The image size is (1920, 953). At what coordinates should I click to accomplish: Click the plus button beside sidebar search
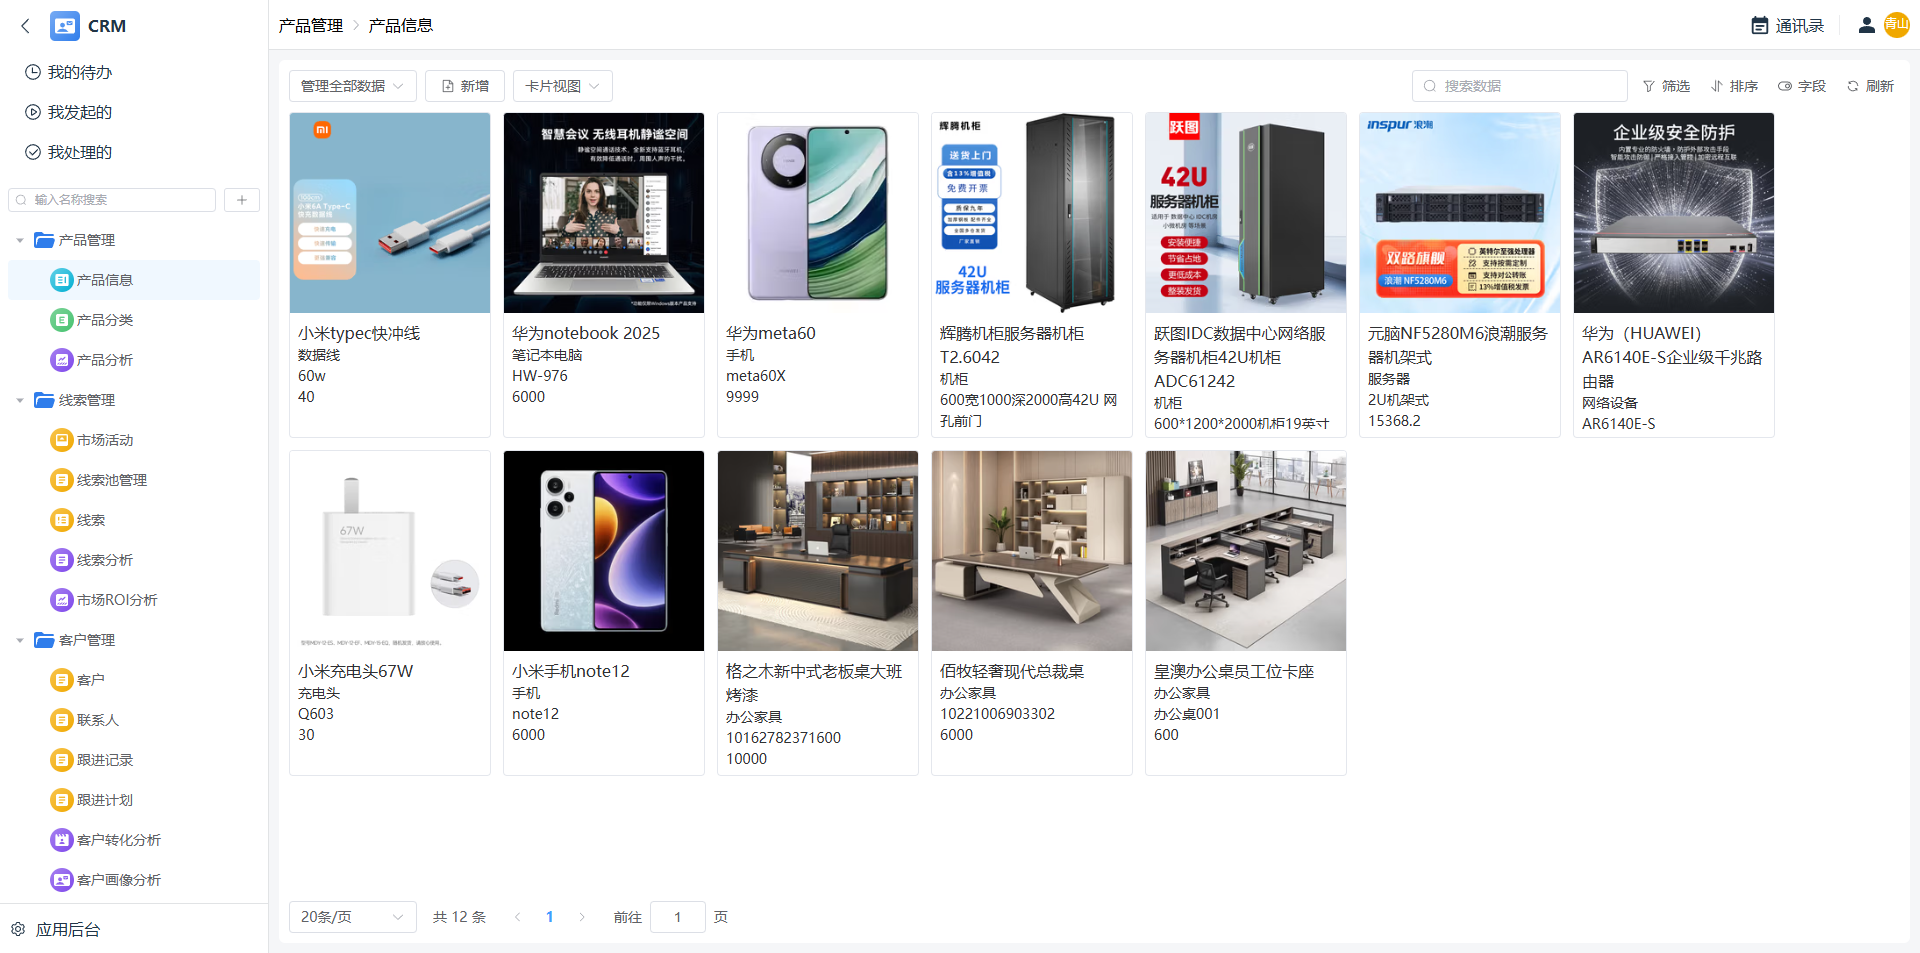coord(242,200)
